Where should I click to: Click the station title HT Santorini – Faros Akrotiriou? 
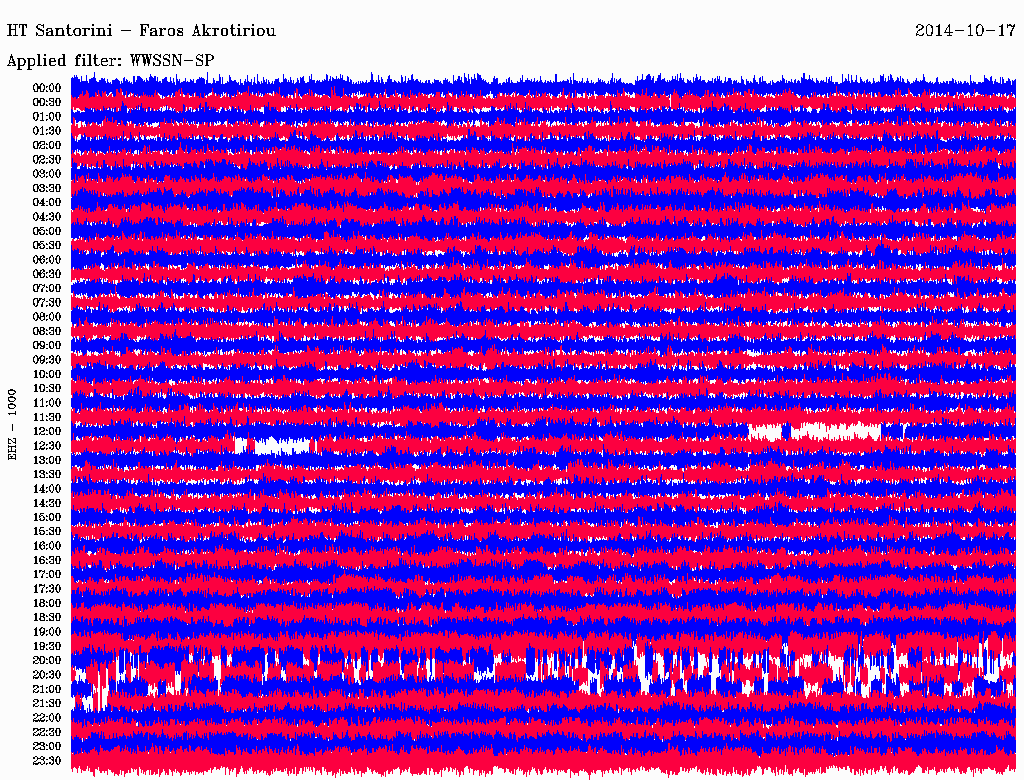point(141,31)
